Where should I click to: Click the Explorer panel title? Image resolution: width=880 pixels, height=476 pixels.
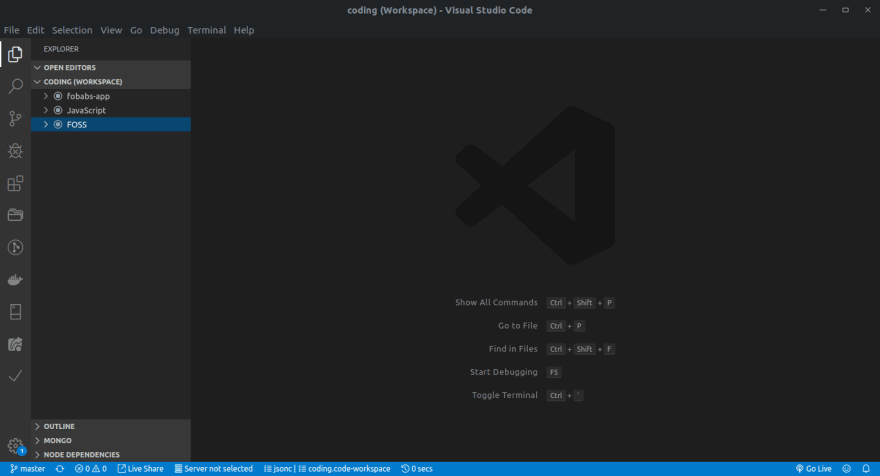[x=61, y=49]
